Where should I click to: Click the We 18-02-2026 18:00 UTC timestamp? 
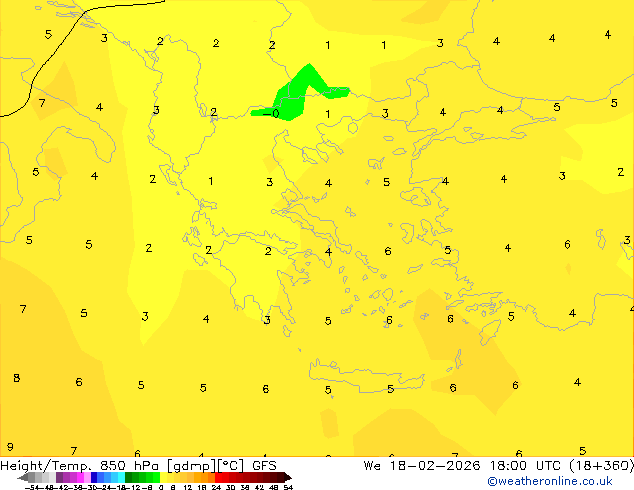tap(464, 465)
